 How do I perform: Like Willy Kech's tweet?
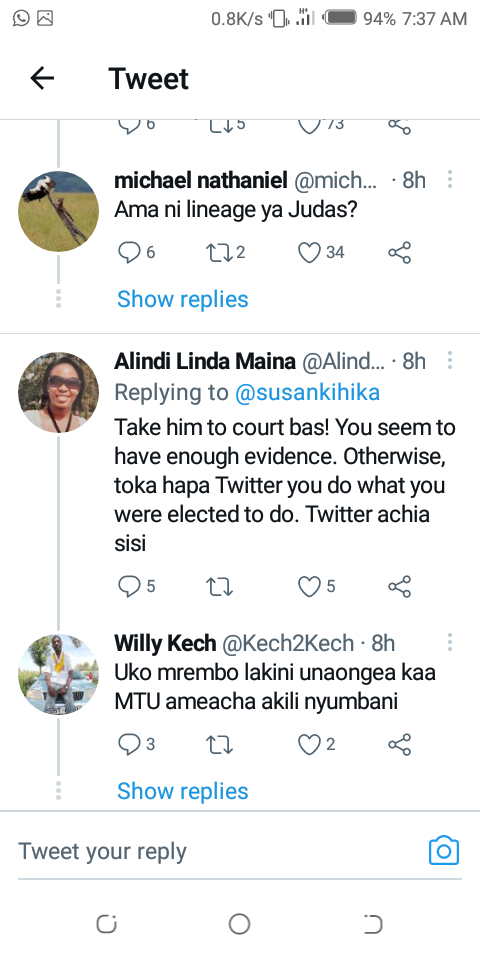coord(310,744)
